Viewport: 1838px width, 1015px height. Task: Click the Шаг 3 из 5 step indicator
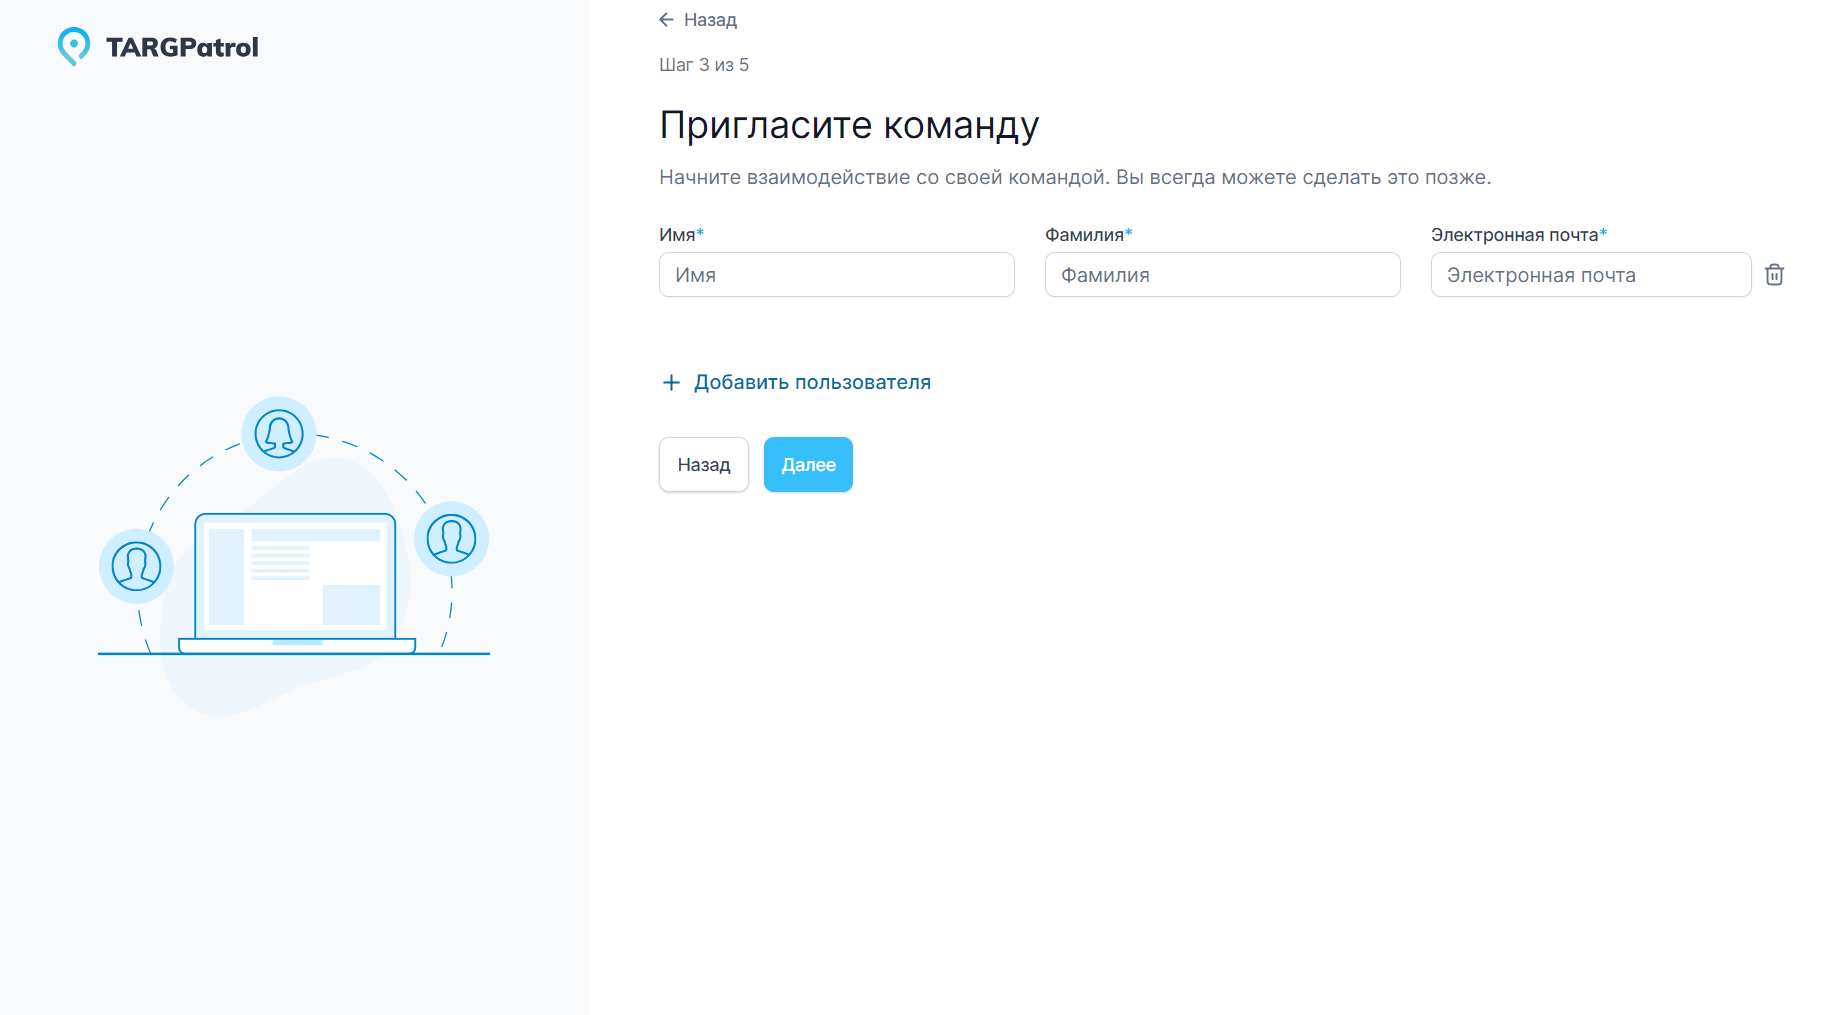(703, 64)
